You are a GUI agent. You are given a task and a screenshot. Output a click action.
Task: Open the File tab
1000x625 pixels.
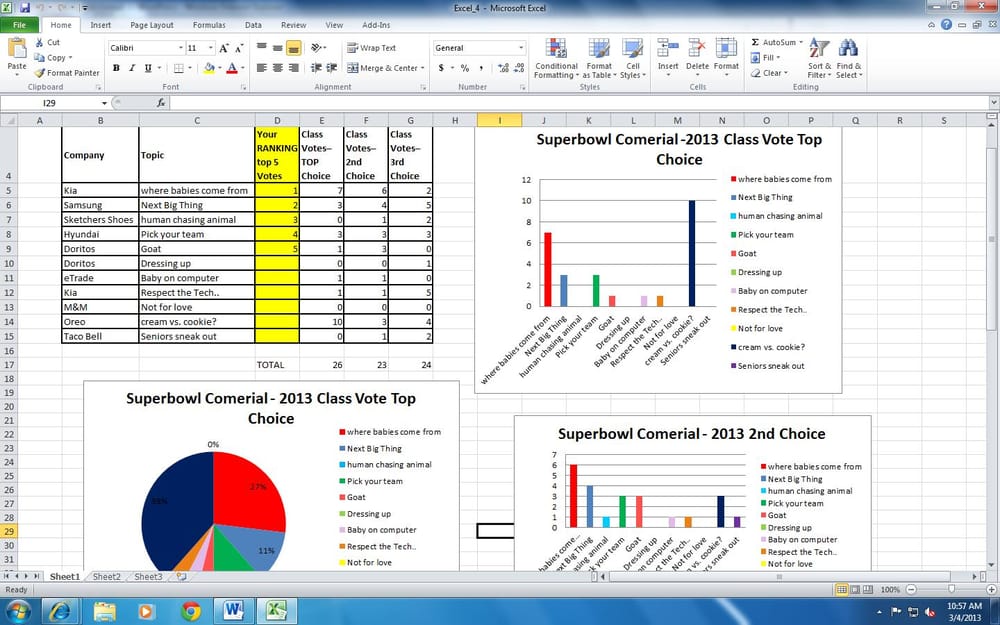pyautogui.click(x=20, y=25)
